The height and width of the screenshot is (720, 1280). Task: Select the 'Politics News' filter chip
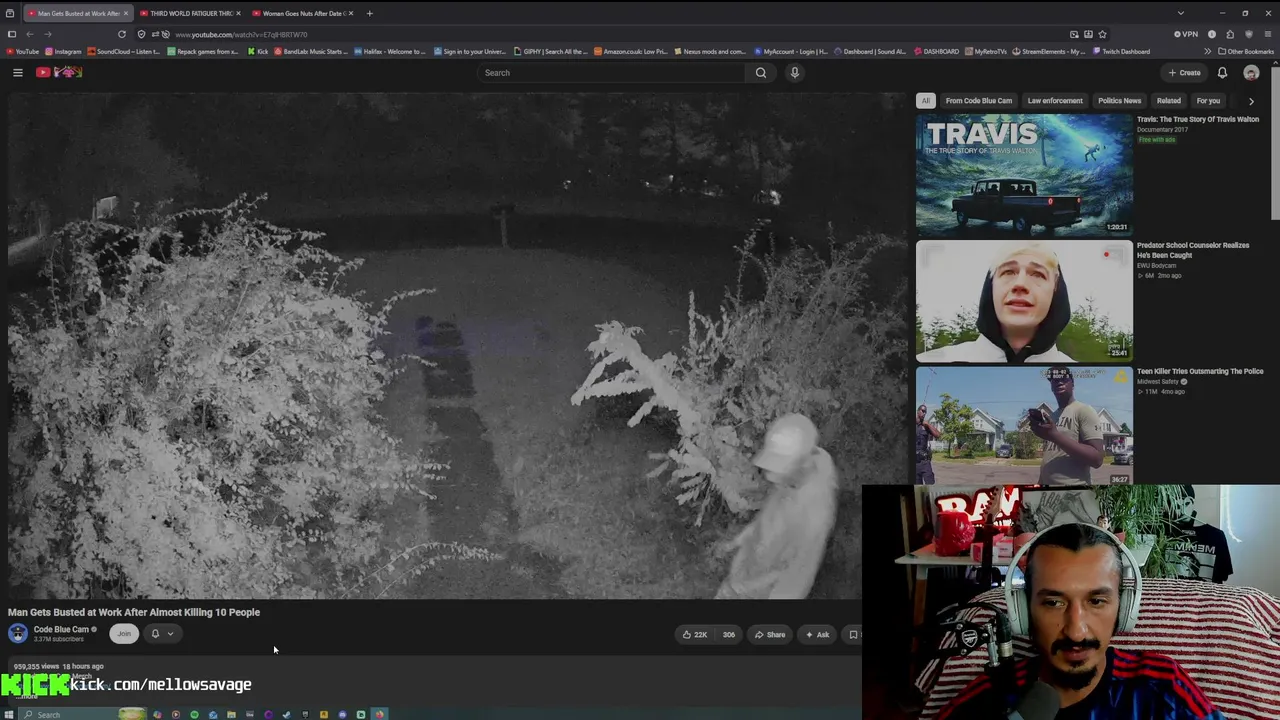coord(1119,100)
